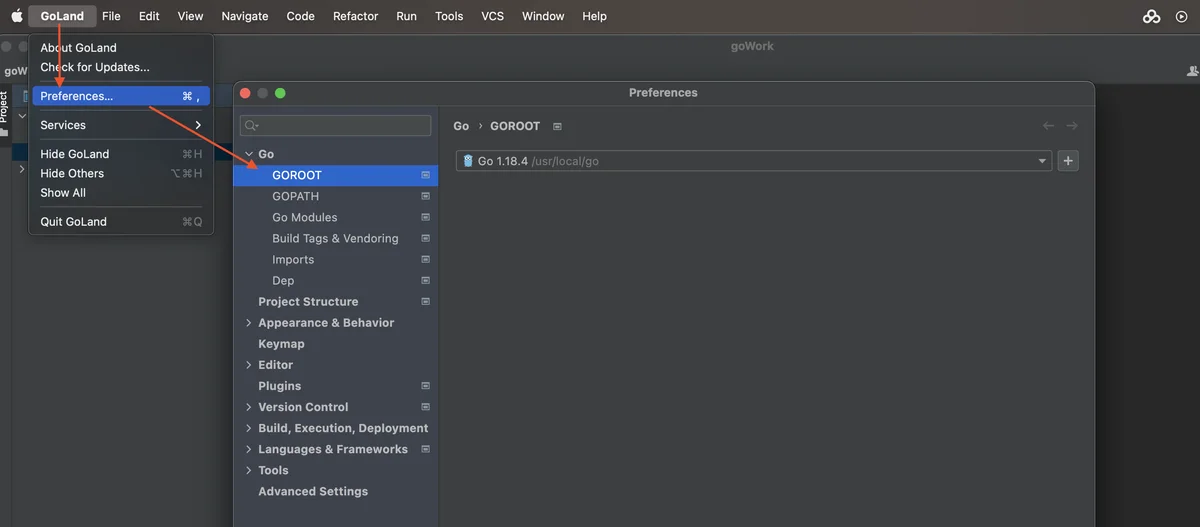The height and width of the screenshot is (527, 1200).
Task: Choose Preferences... in GoLand menu
Action: 121,96
